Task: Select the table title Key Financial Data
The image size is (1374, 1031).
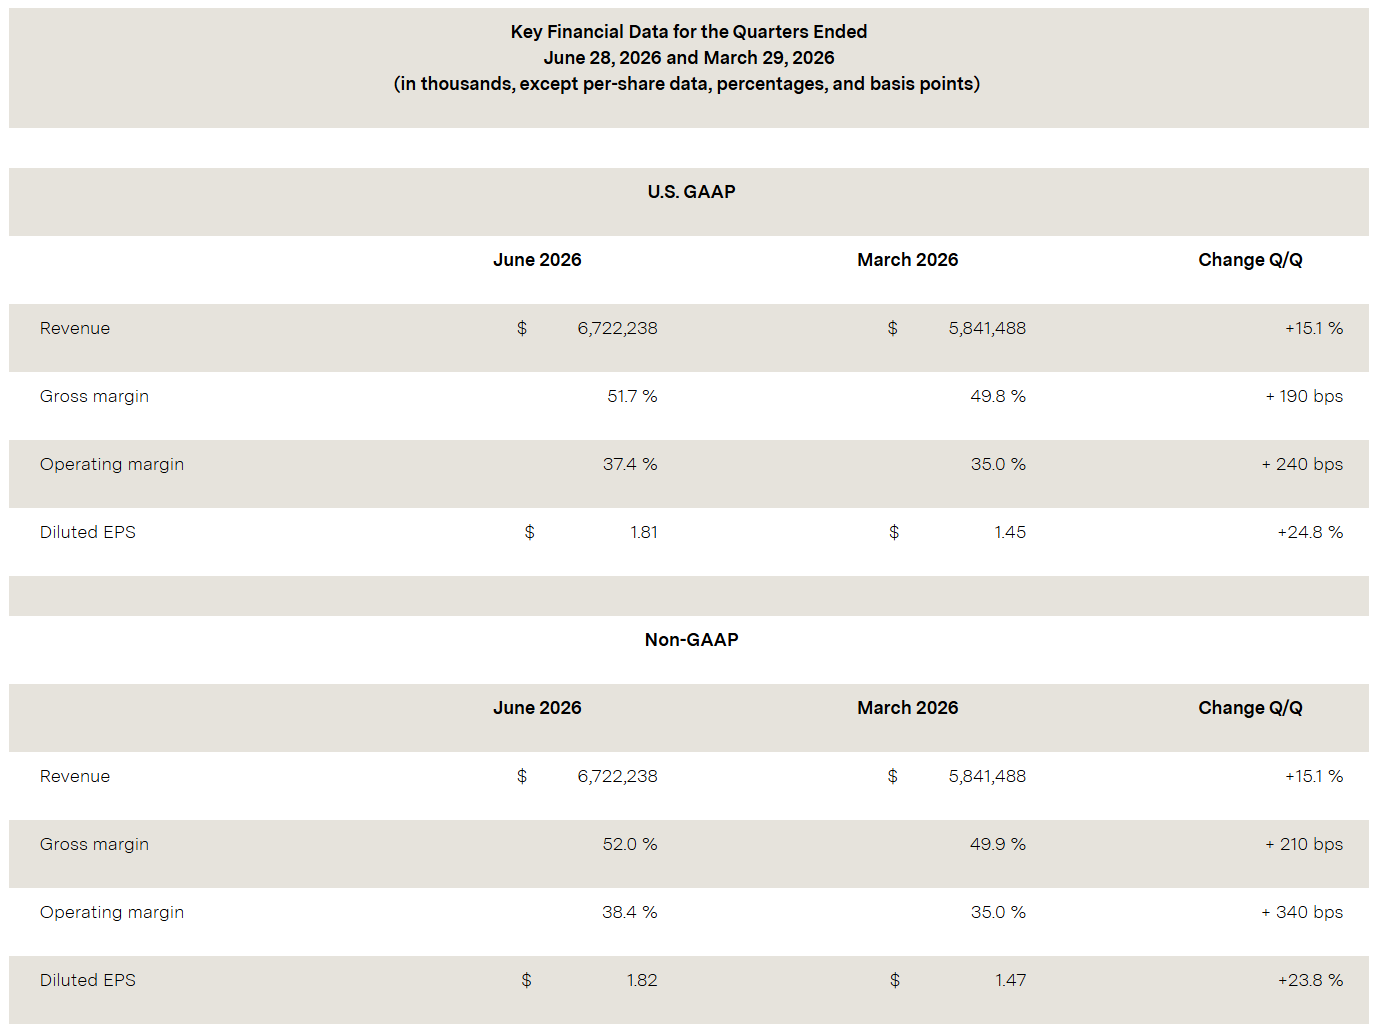Action: (x=688, y=32)
